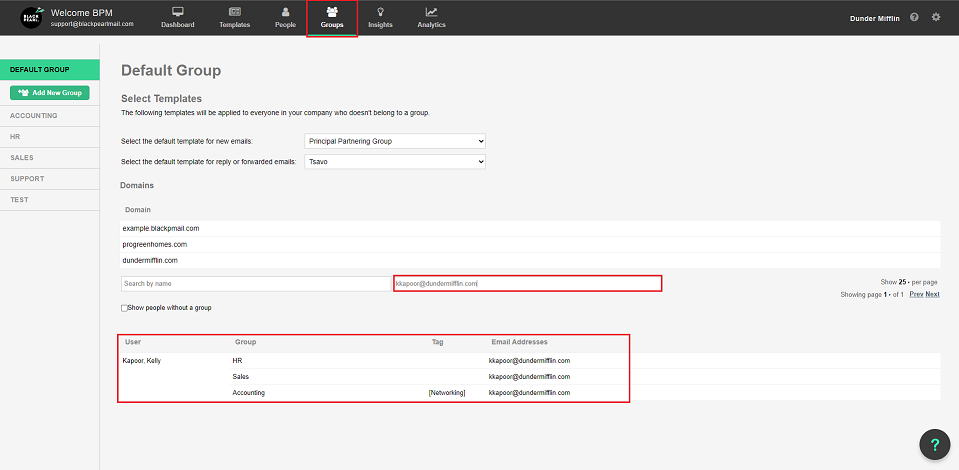Screen dimensions: 959x470
Task: Go to the People icon
Action: [285, 12]
